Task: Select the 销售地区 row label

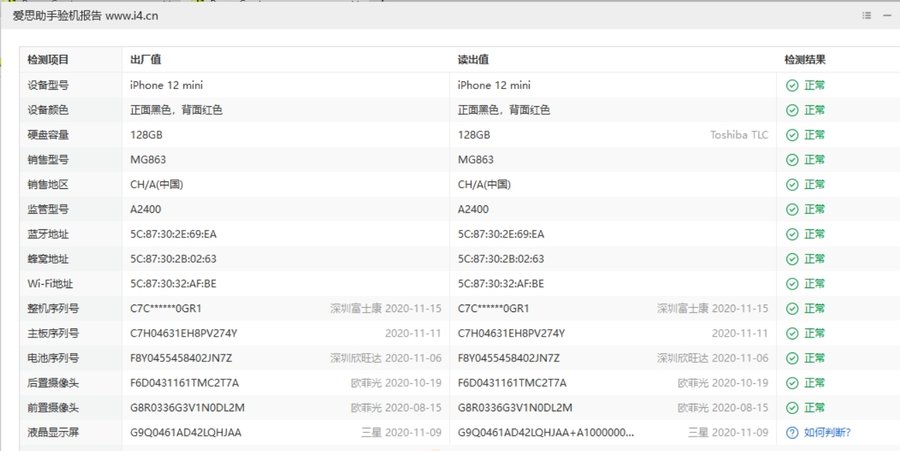Action: pyautogui.click(x=48, y=185)
